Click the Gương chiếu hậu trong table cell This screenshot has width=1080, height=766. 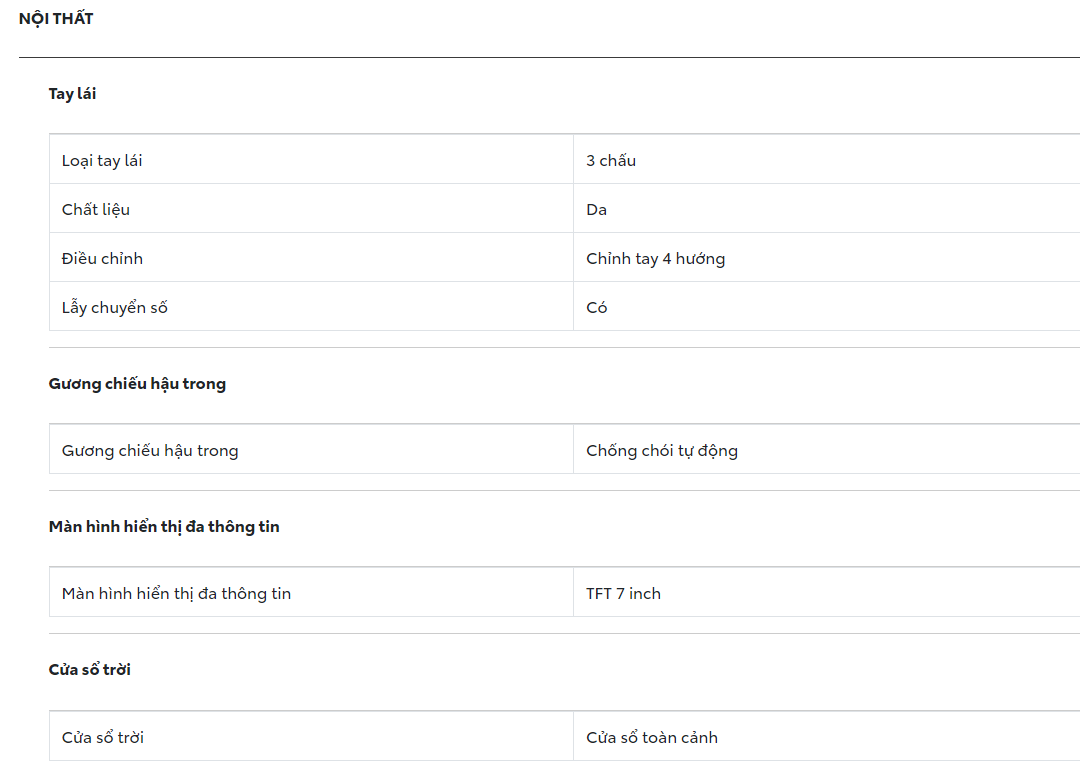tap(150, 450)
